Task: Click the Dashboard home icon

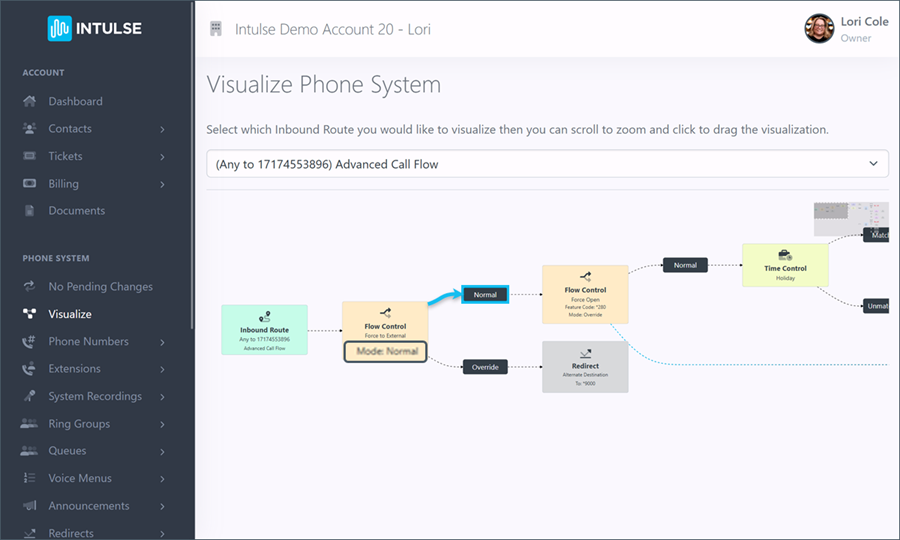Action: (29, 102)
